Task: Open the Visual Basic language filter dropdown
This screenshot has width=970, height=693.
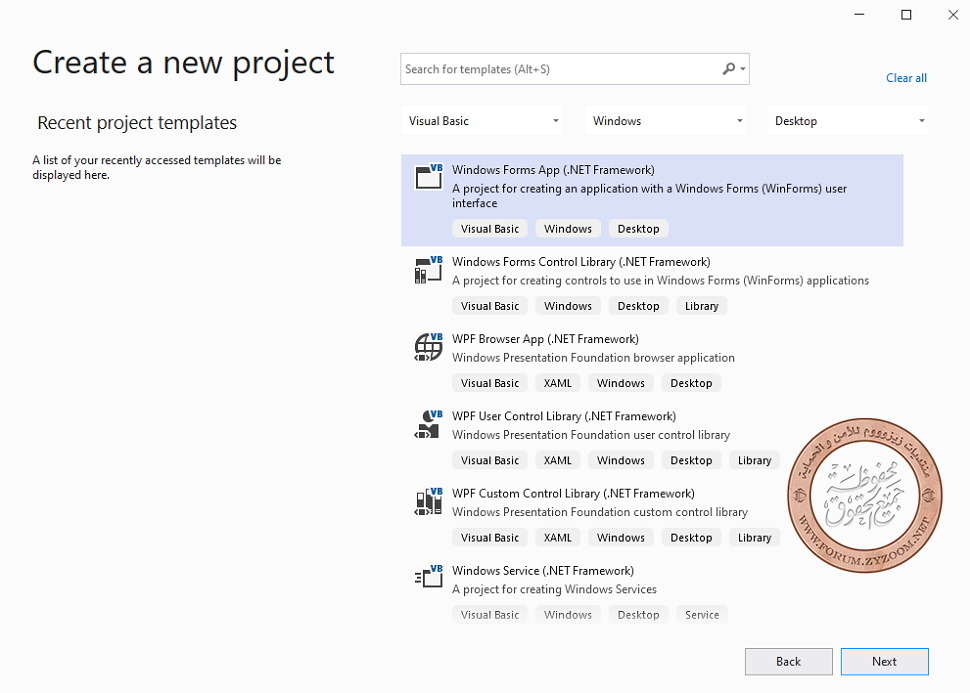Action: pos(481,121)
